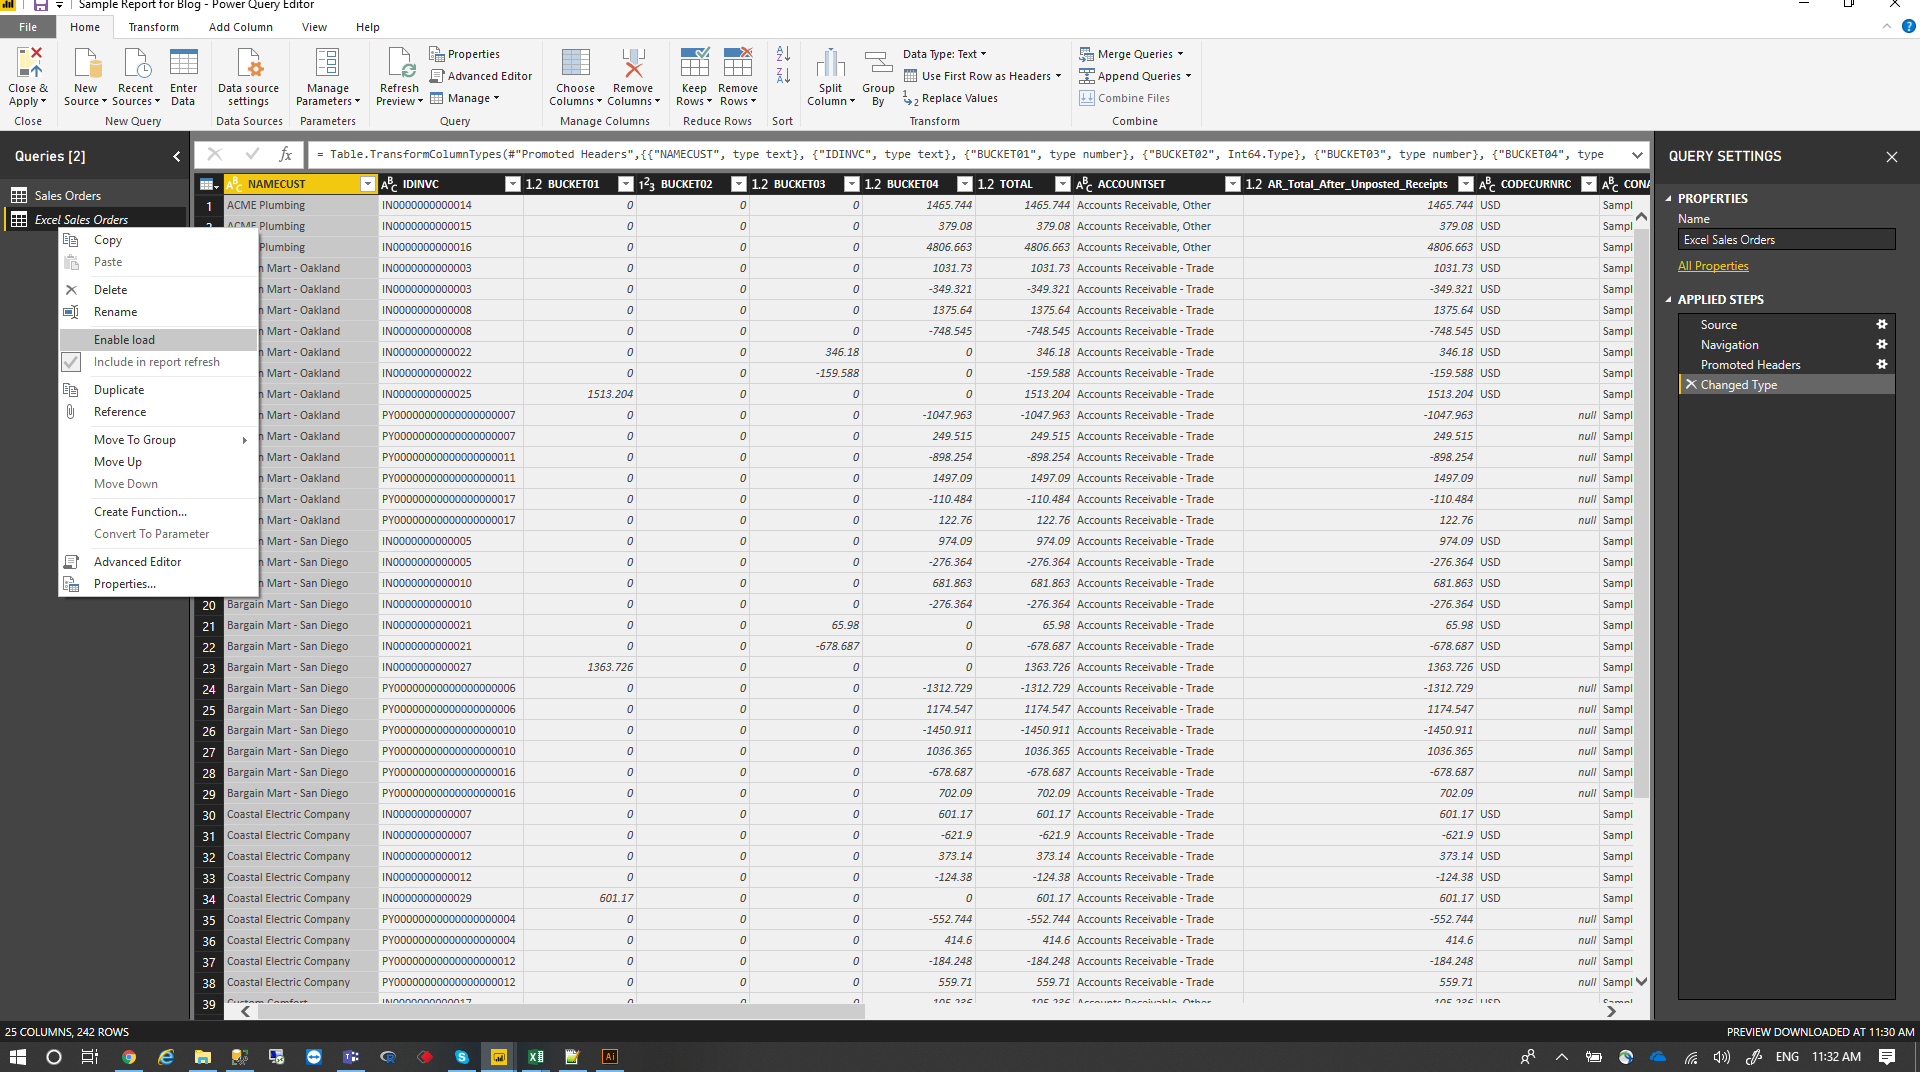The width and height of the screenshot is (1920, 1072).
Task: Click the Keep Rows icon
Action: click(694, 64)
